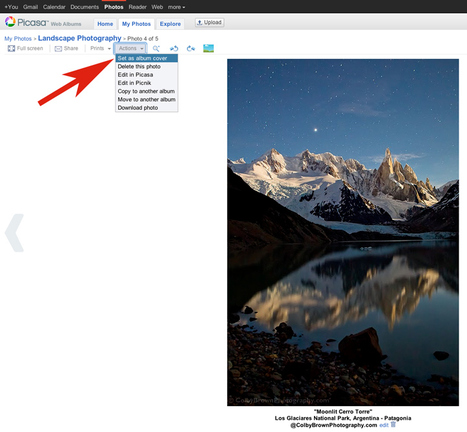Click the Share label
This screenshot has width=467, height=432.
[71, 48]
